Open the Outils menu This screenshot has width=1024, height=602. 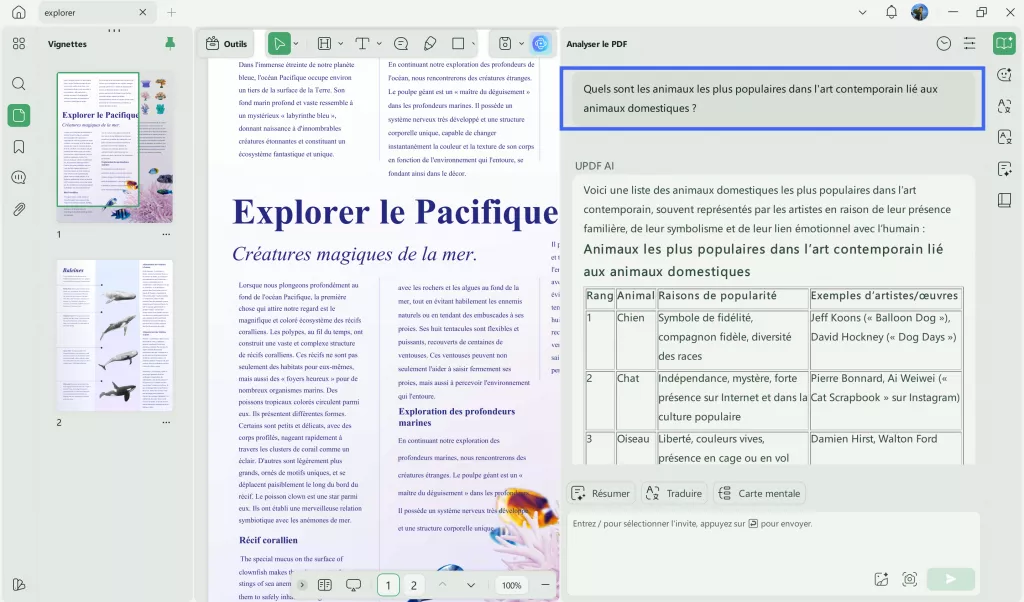226,43
